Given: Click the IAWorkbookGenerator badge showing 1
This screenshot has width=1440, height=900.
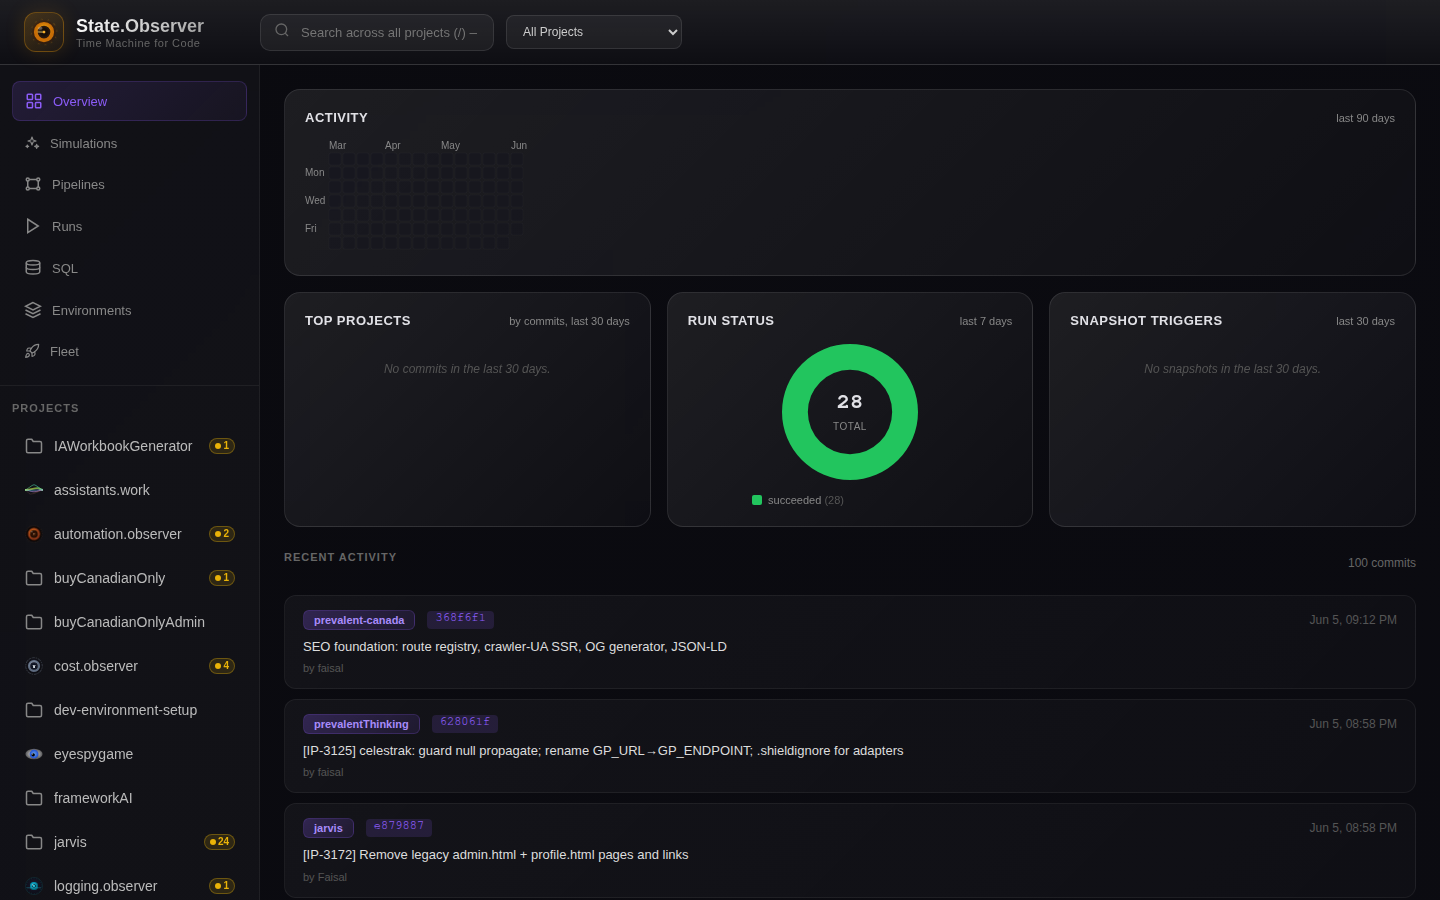Looking at the screenshot, I should click(x=222, y=446).
